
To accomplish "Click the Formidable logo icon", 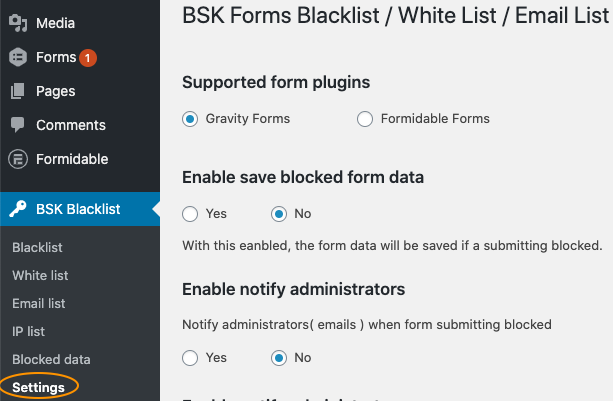I will 17,159.
